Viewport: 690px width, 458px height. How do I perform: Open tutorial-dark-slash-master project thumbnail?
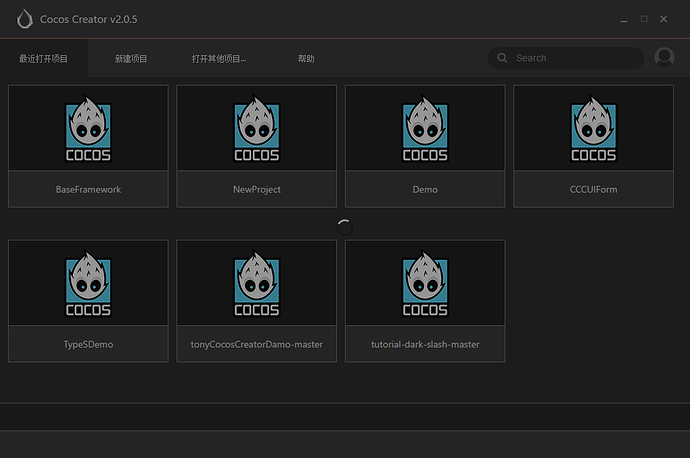click(x=425, y=283)
